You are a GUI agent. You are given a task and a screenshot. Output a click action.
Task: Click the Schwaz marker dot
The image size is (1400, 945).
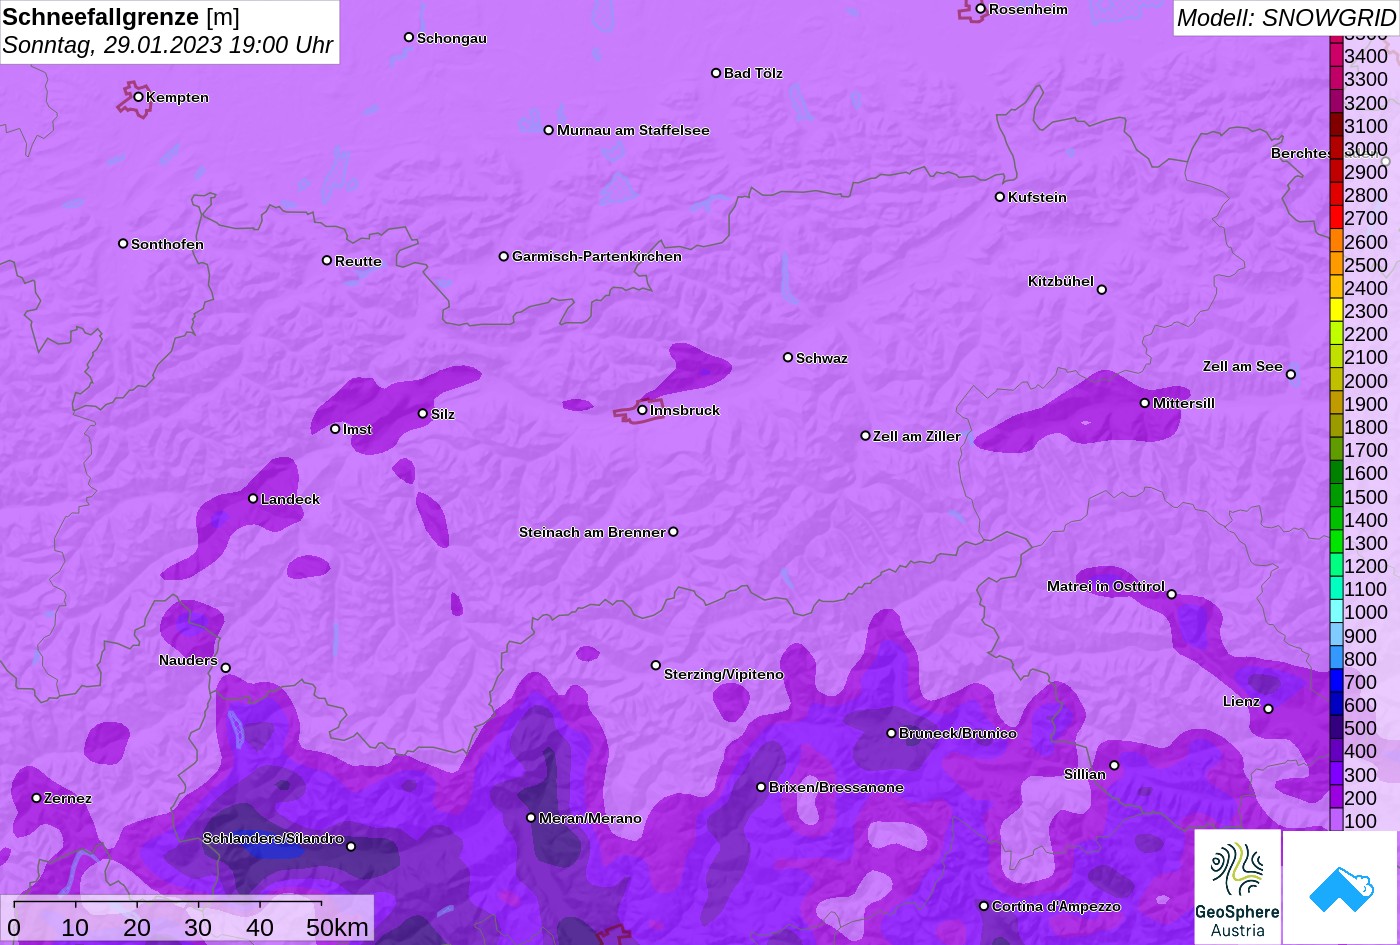click(788, 357)
